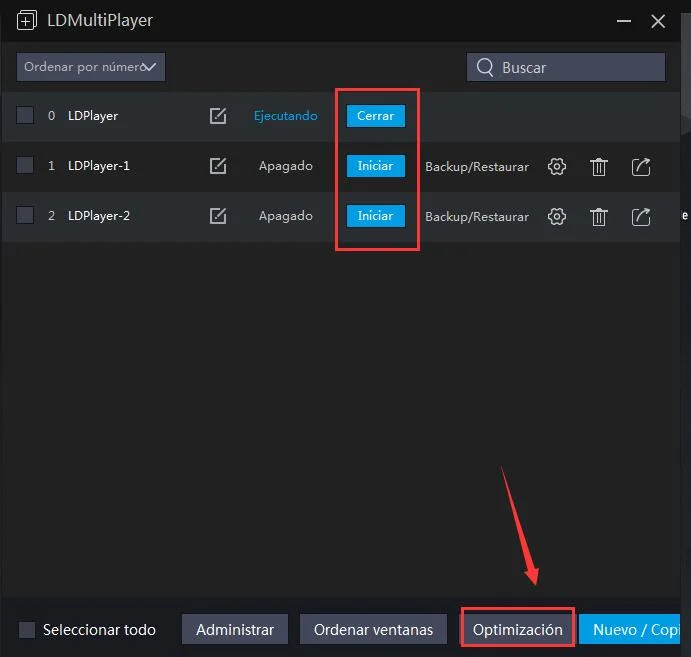Open settings gear for LDPlayer-1
Viewport: 691px width, 657px height.
pos(557,167)
